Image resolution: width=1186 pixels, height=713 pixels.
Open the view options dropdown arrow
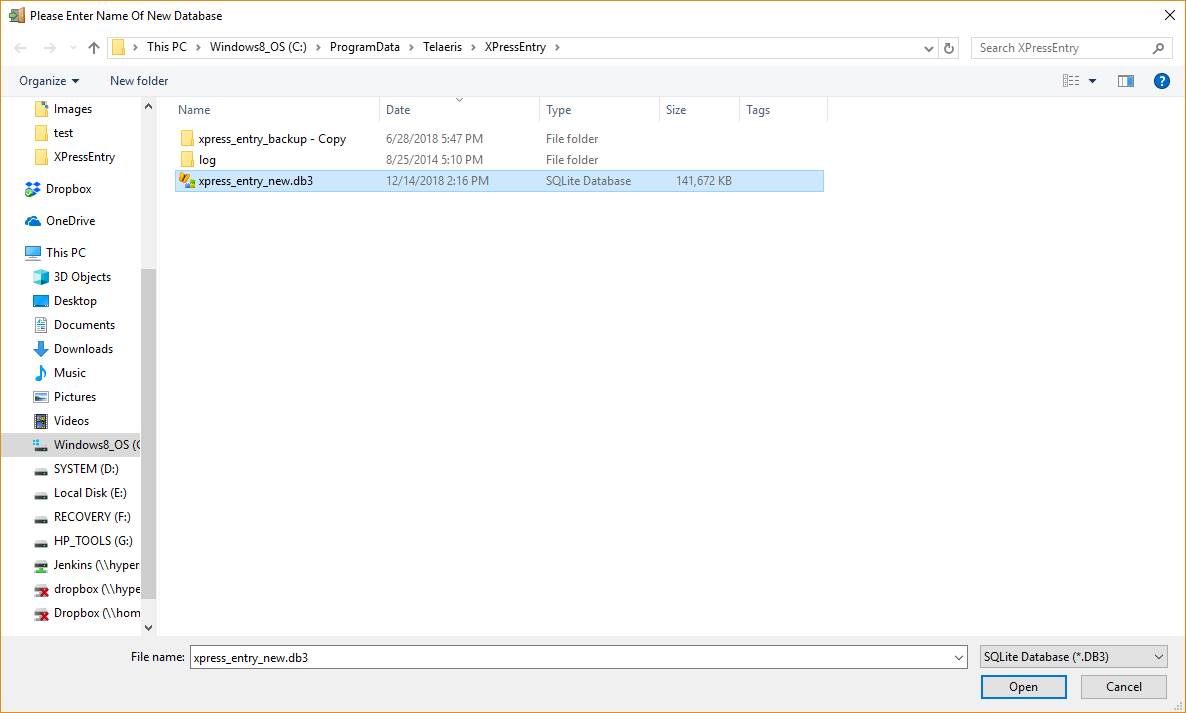[x=1092, y=81]
